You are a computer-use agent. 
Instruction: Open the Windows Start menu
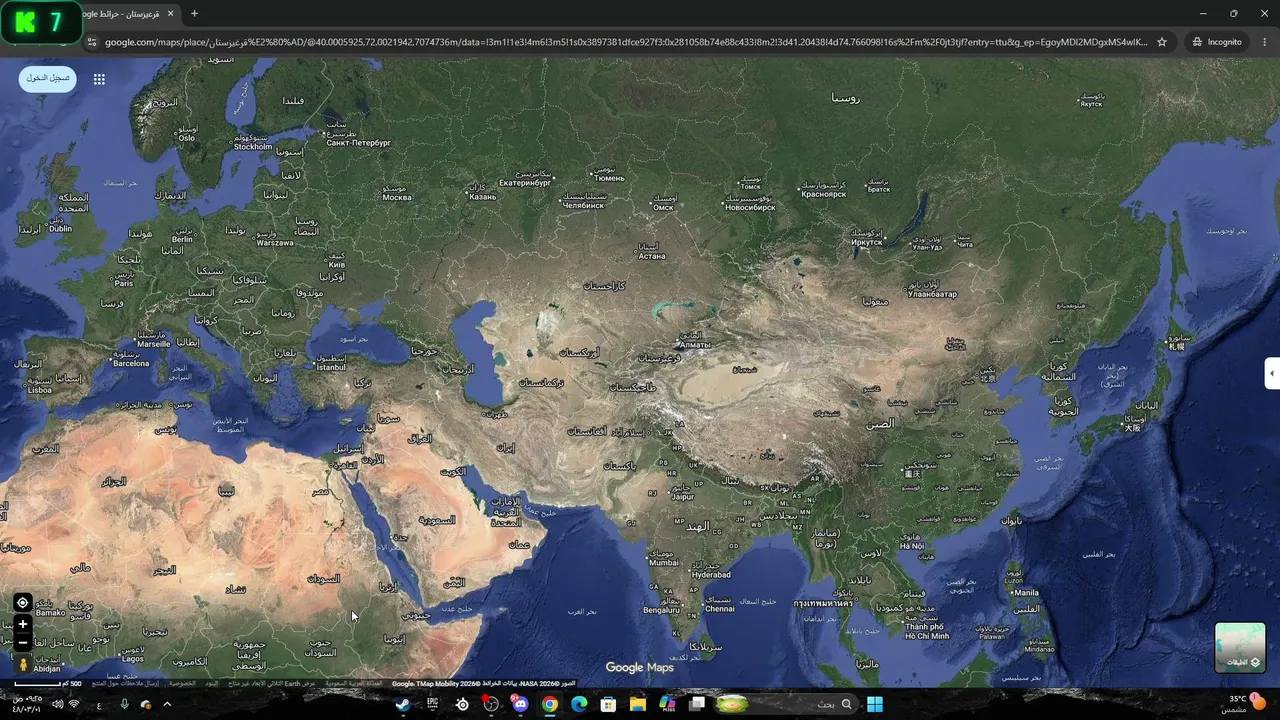(875, 704)
